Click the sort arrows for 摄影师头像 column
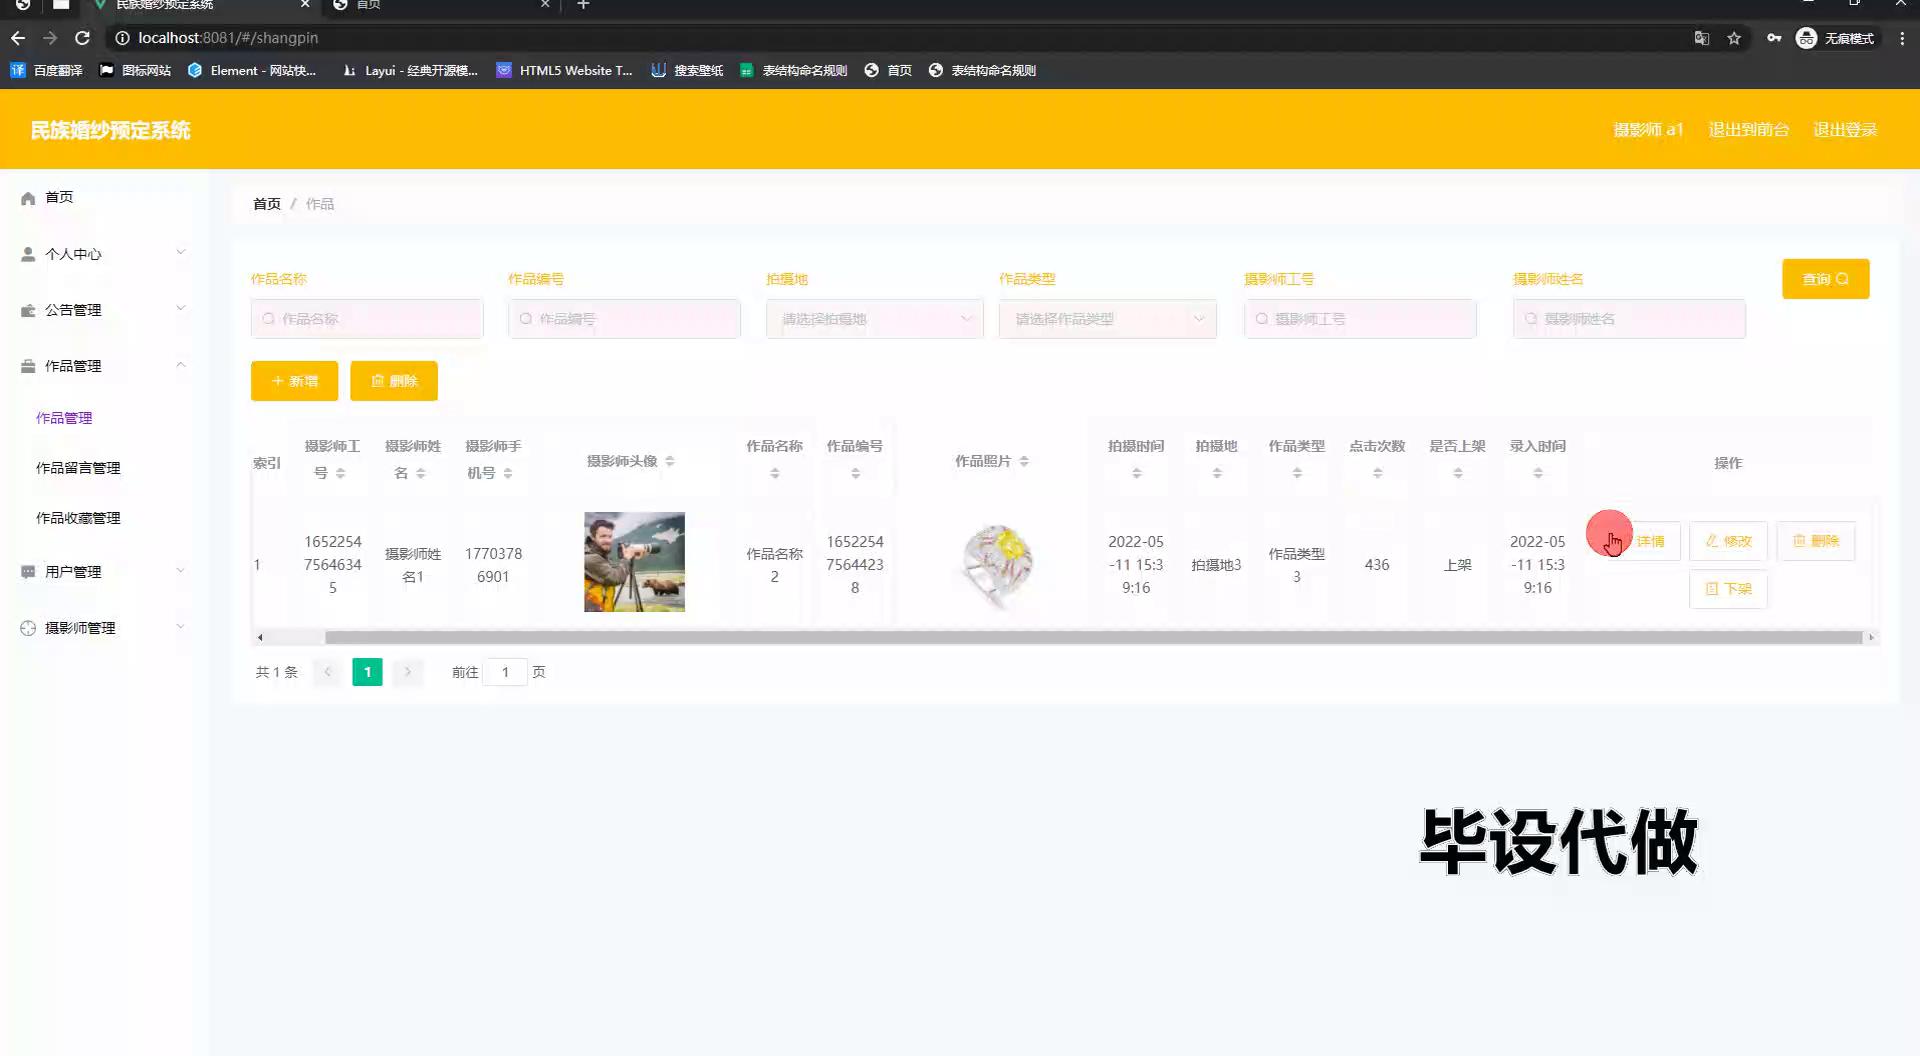Viewport: 1920px width, 1056px height. tap(670, 461)
